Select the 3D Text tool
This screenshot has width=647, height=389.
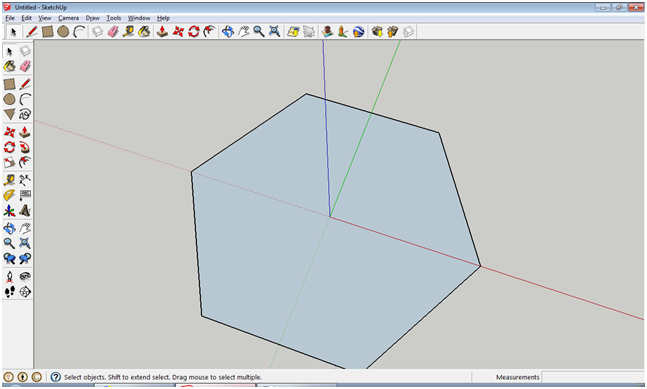point(25,211)
